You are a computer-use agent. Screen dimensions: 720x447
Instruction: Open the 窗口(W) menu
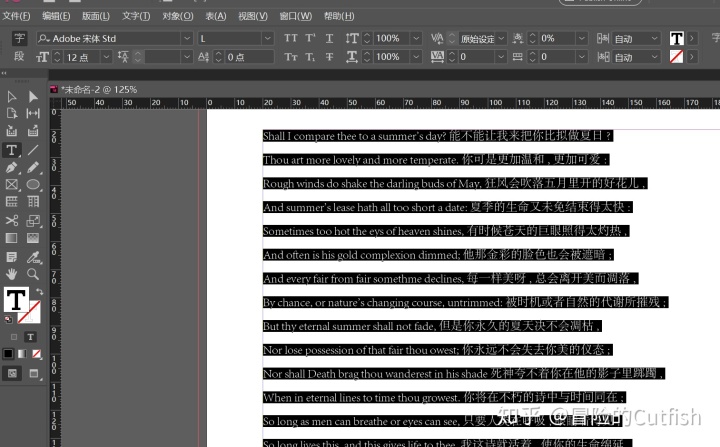296,16
